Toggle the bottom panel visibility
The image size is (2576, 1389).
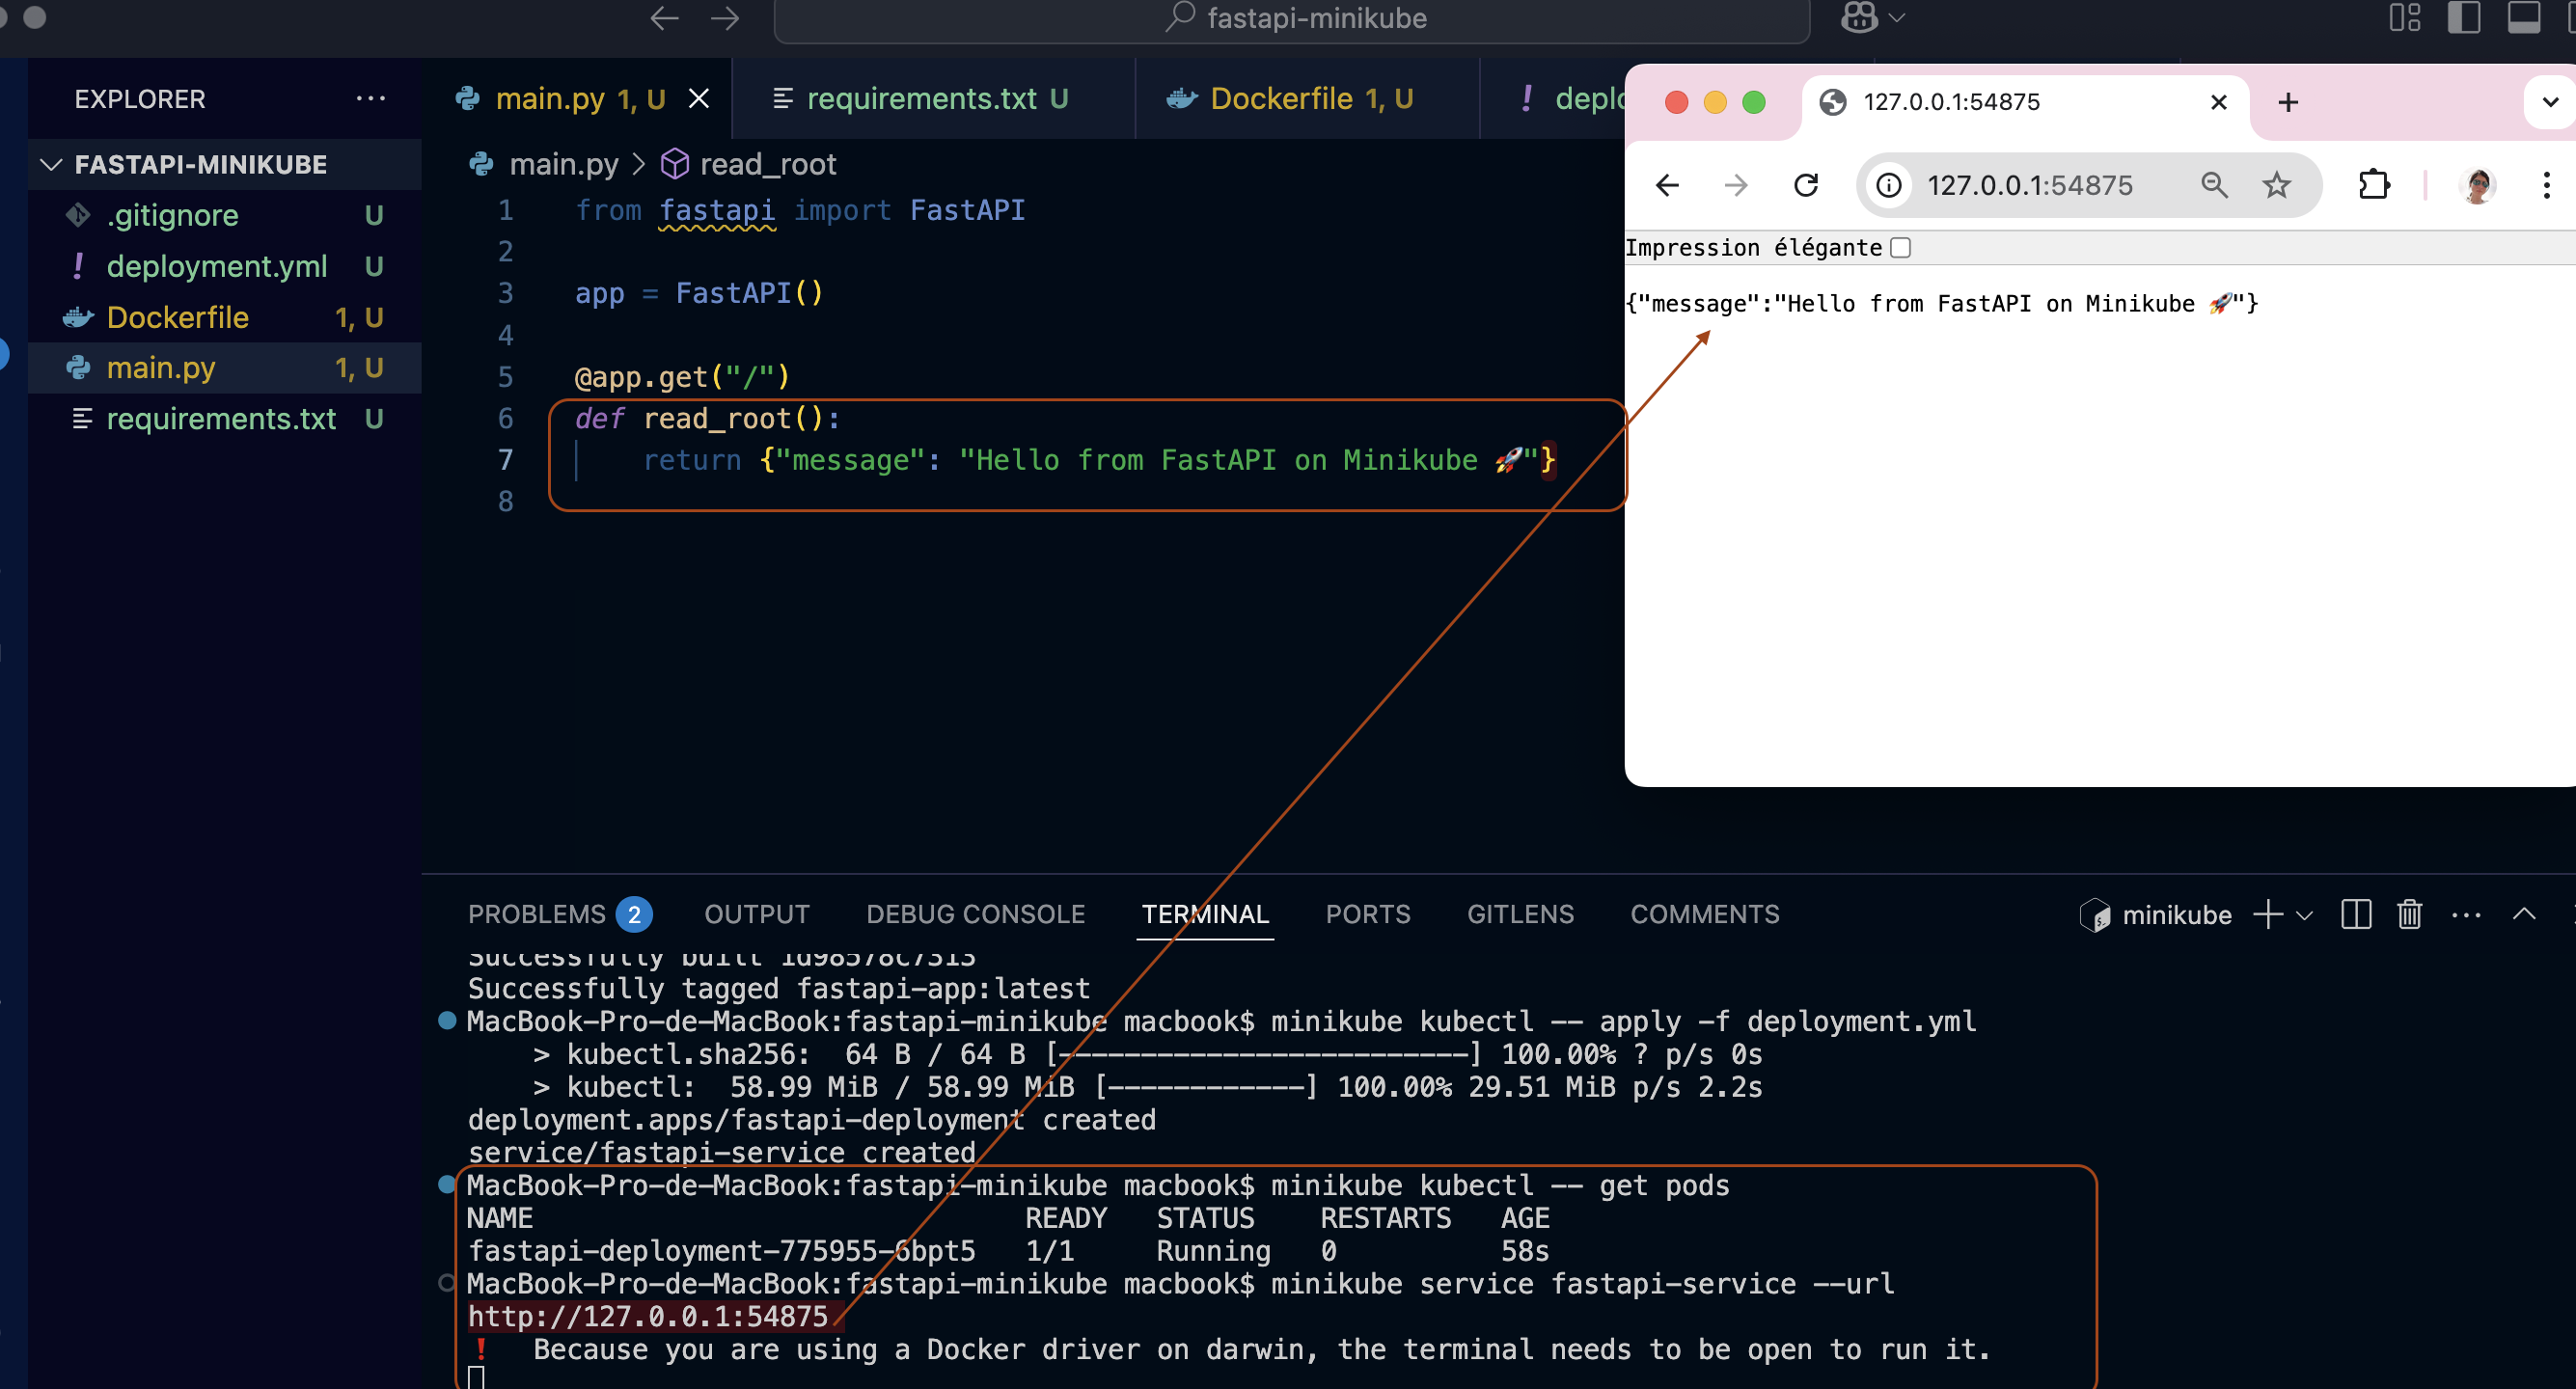(2523, 17)
